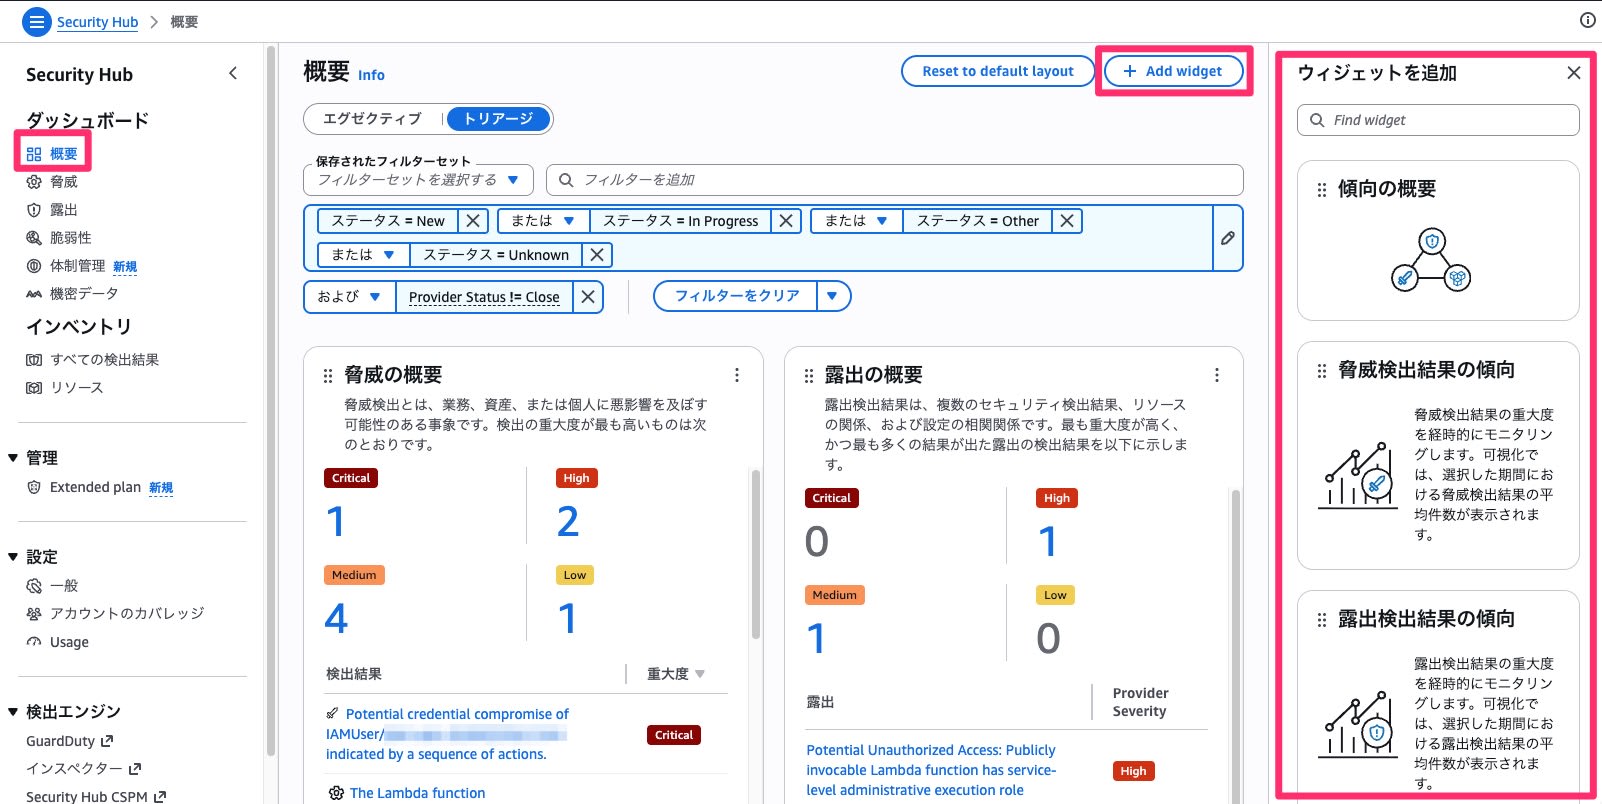Collapse the Security Hub side navigation
1602x804 pixels.
pos(233,73)
